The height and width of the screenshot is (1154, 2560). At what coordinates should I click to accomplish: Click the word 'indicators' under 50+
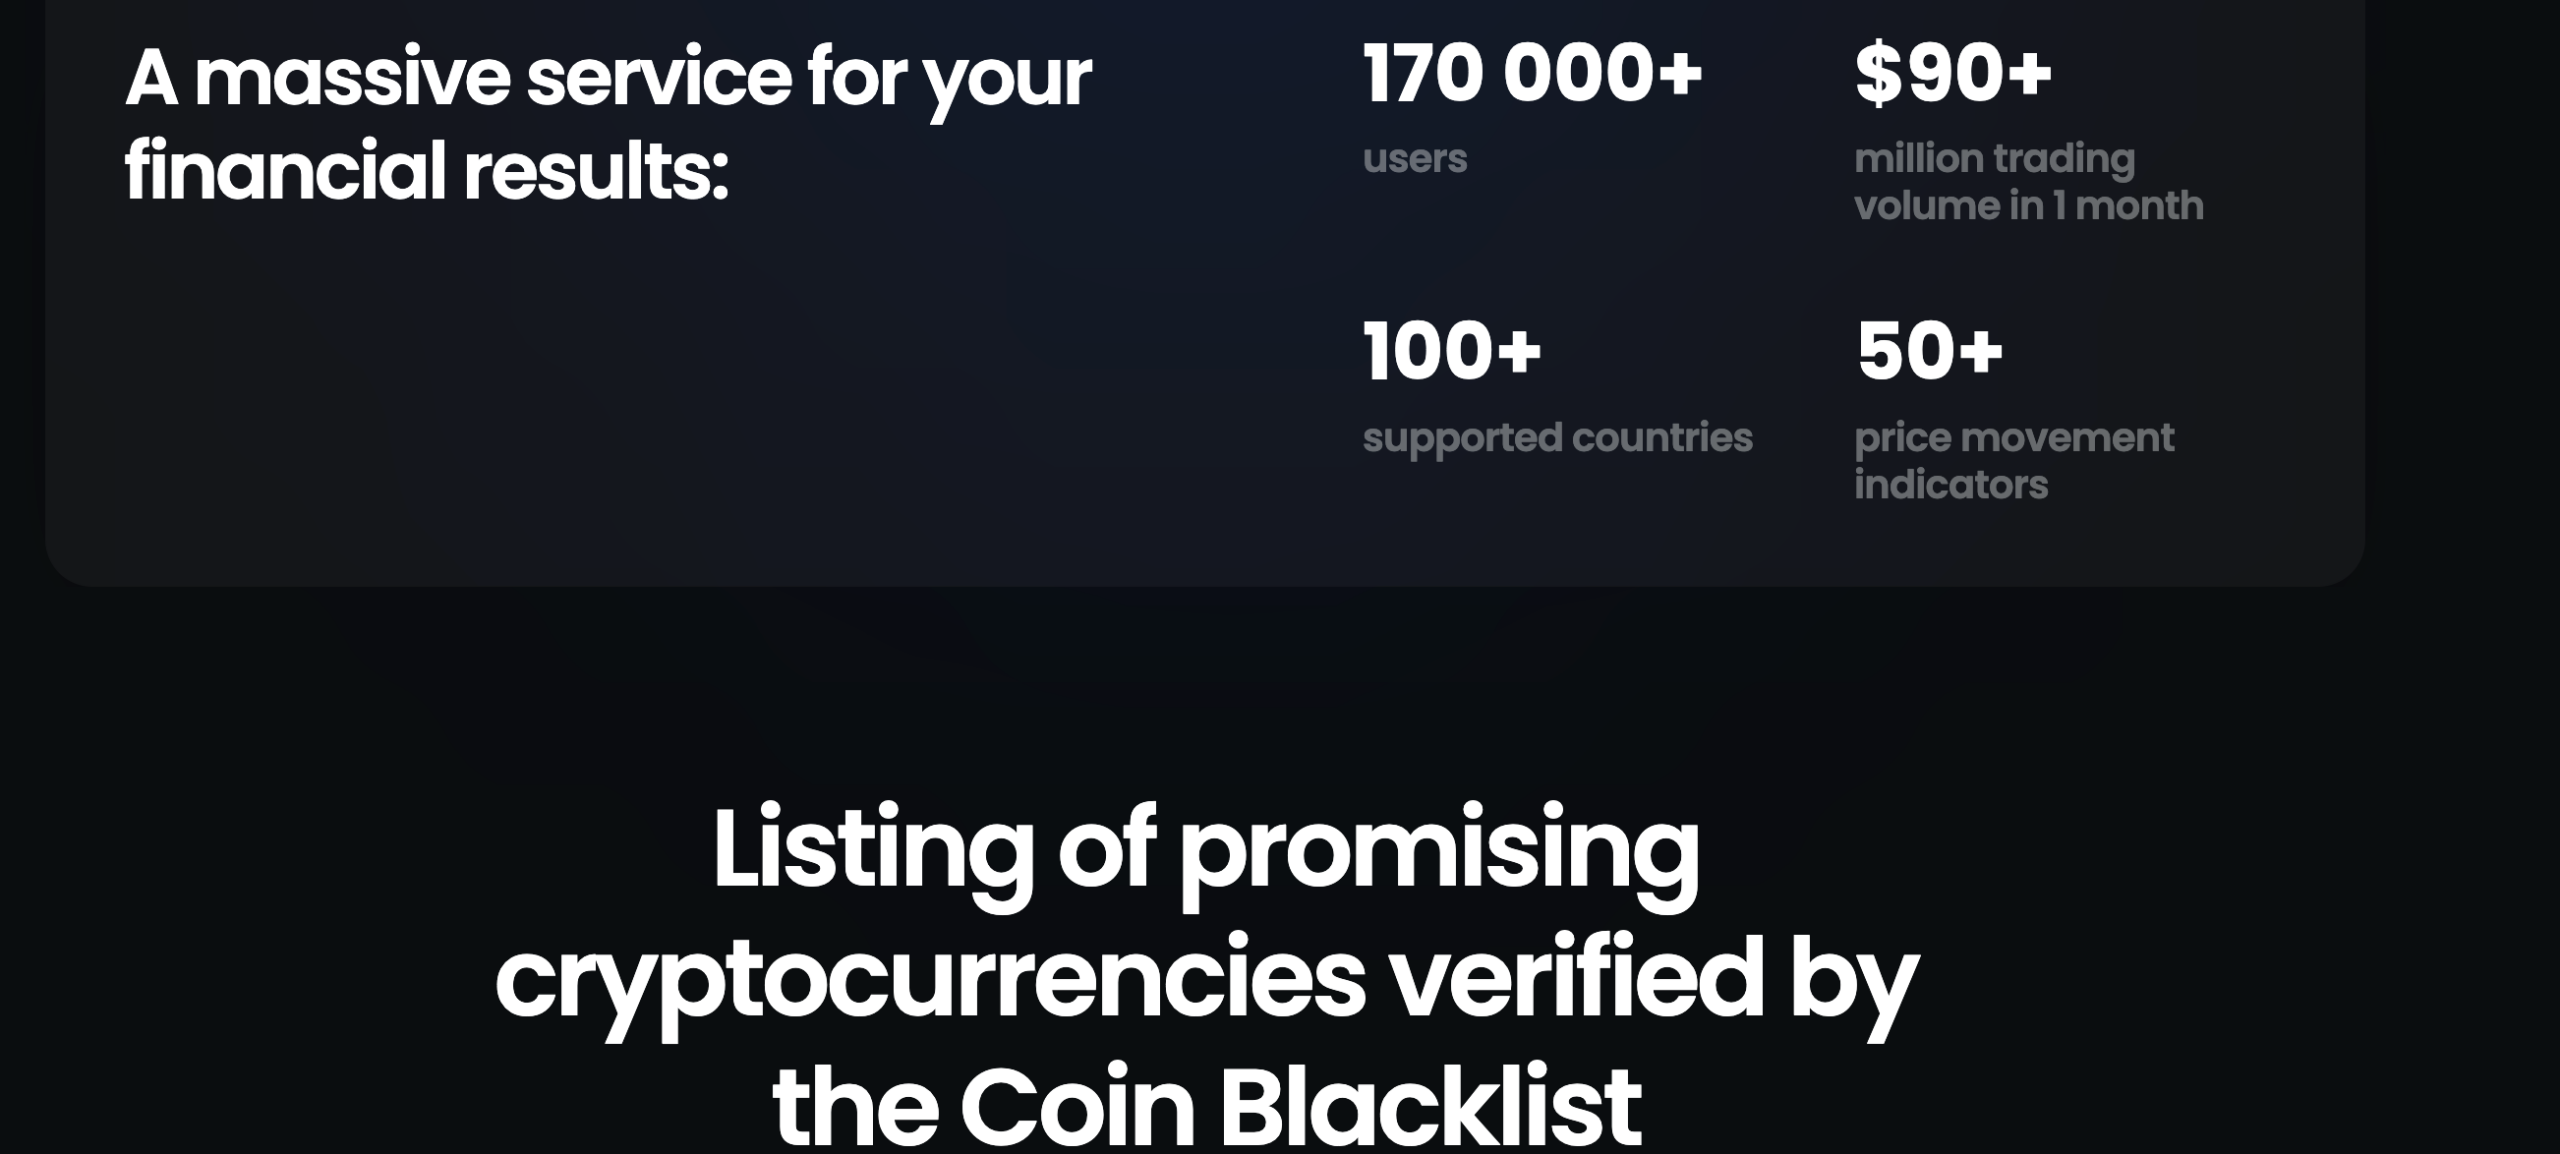click(1951, 484)
